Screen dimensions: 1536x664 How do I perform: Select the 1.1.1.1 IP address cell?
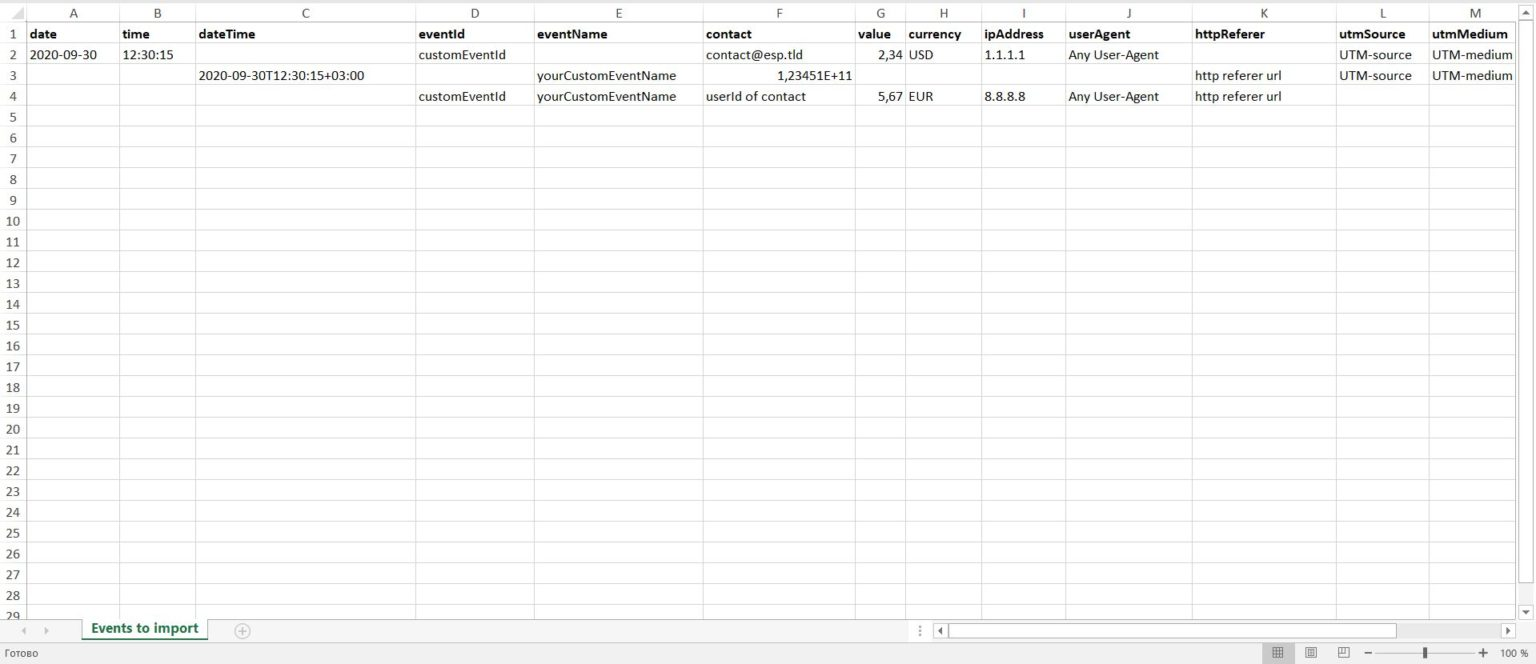coord(1023,55)
